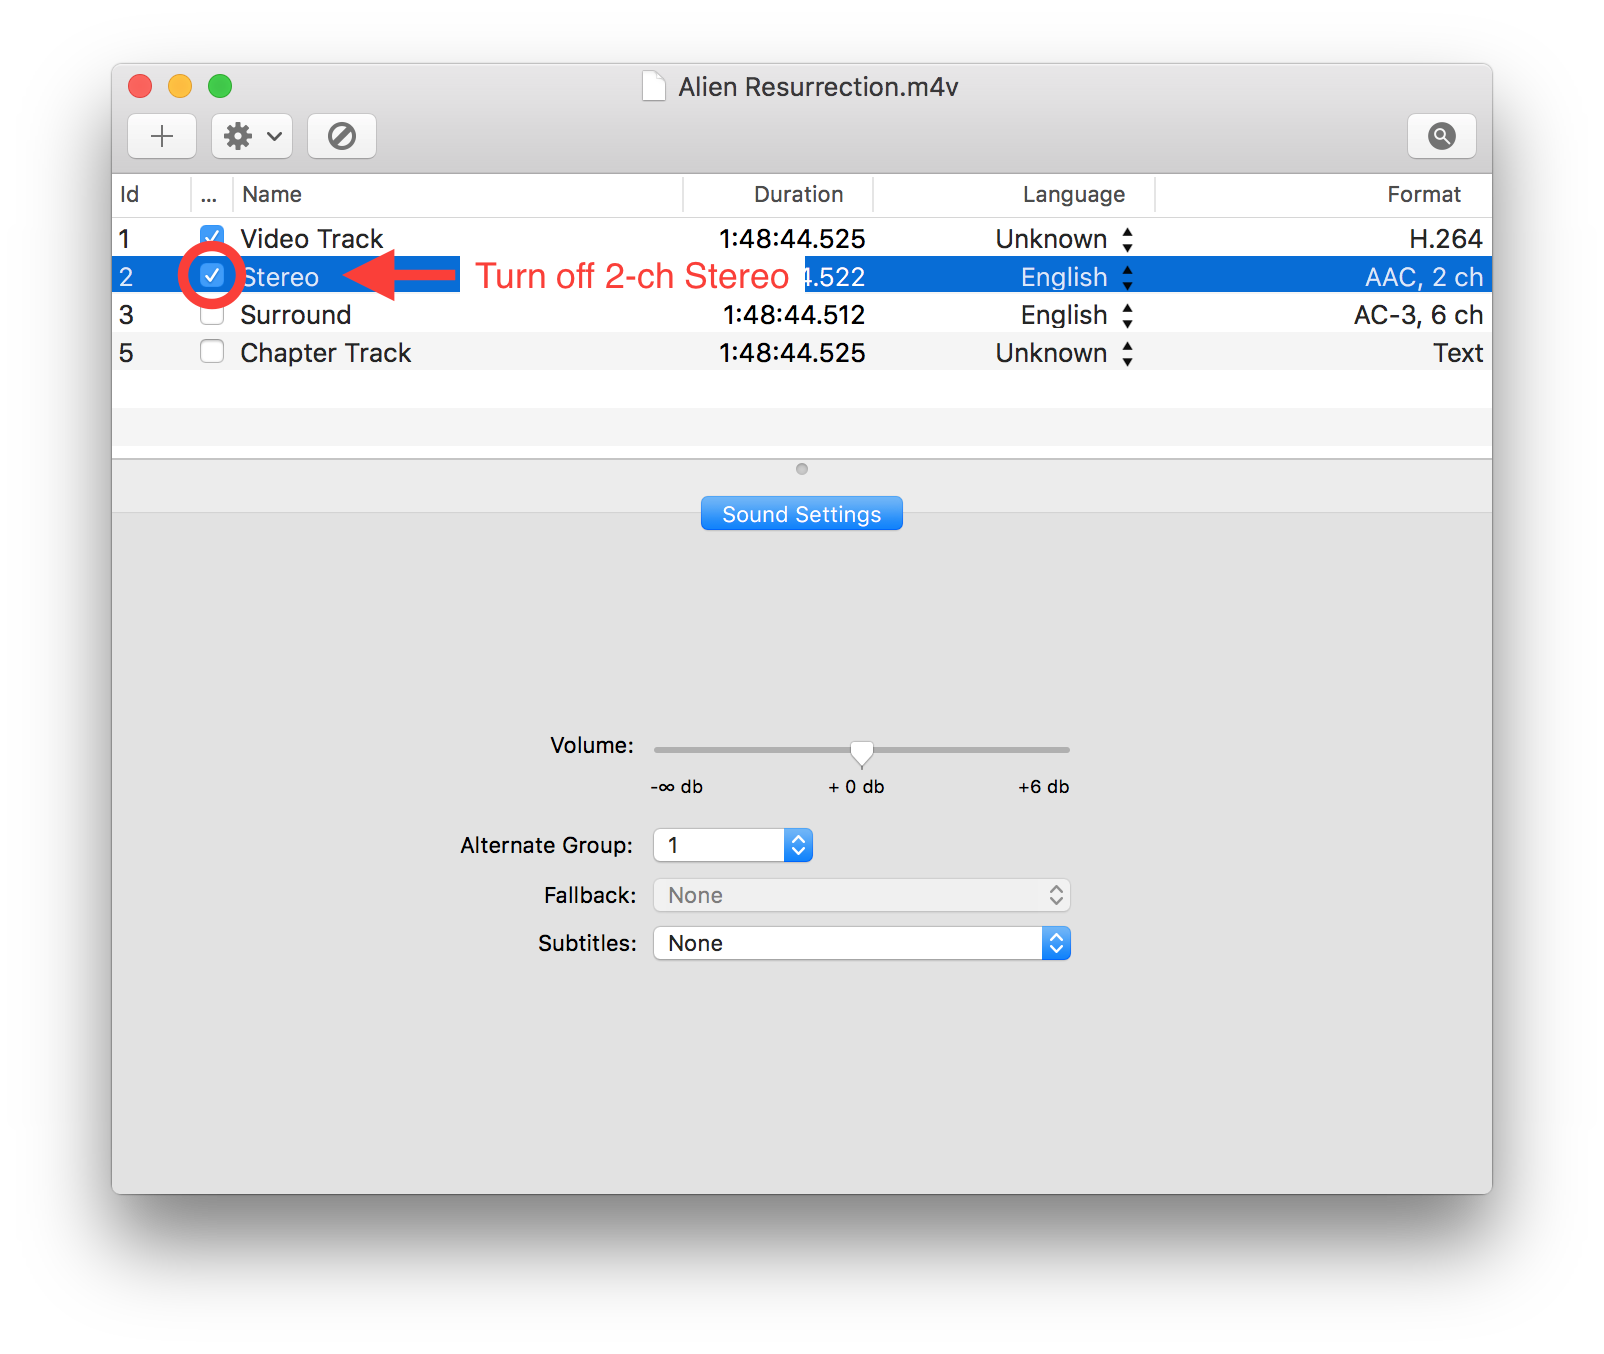Minimize the window with the yellow button

click(x=180, y=86)
